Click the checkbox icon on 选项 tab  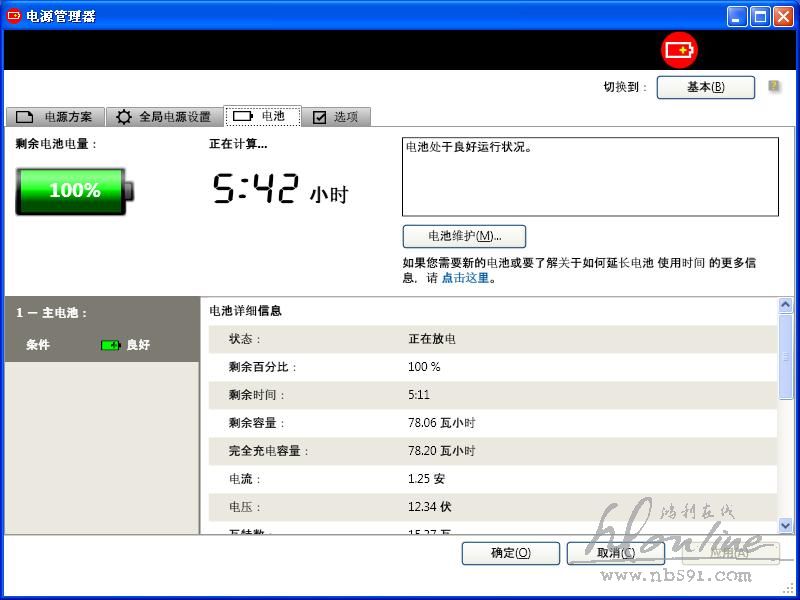click(320, 117)
